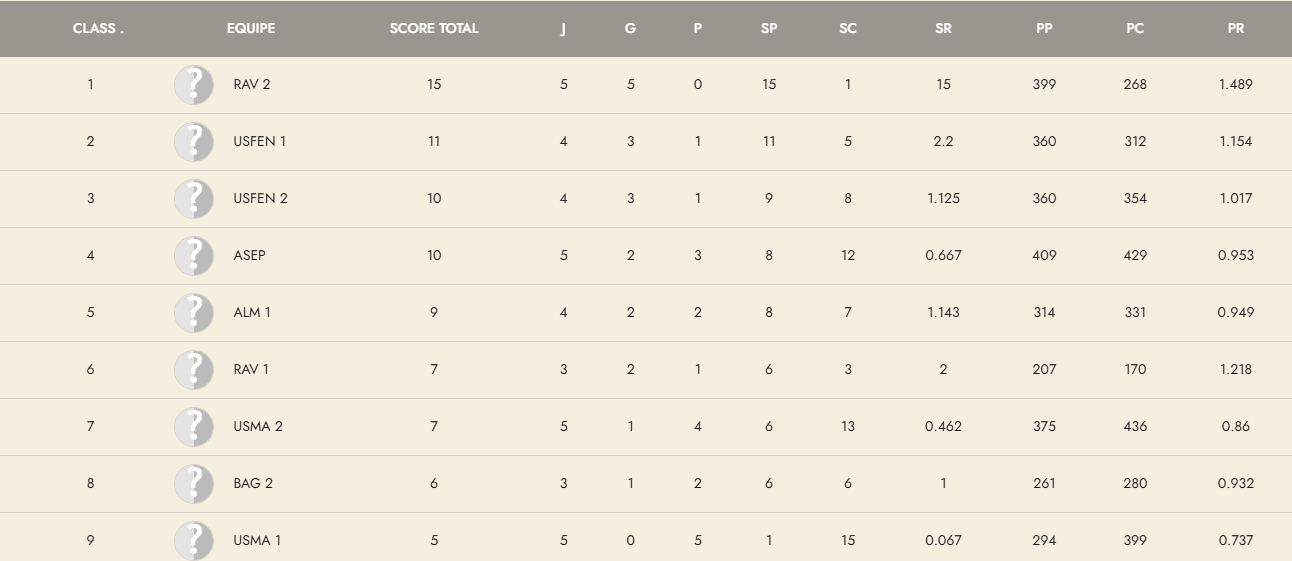The height and width of the screenshot is (561, 1292).
Task: Click the PP column header
Action: (x=1044, y=29)
